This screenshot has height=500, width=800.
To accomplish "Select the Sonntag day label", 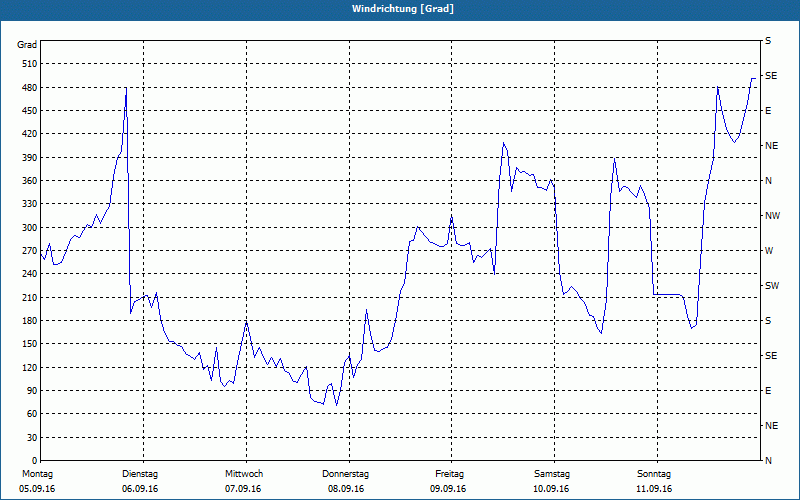I will pos(654,474).
